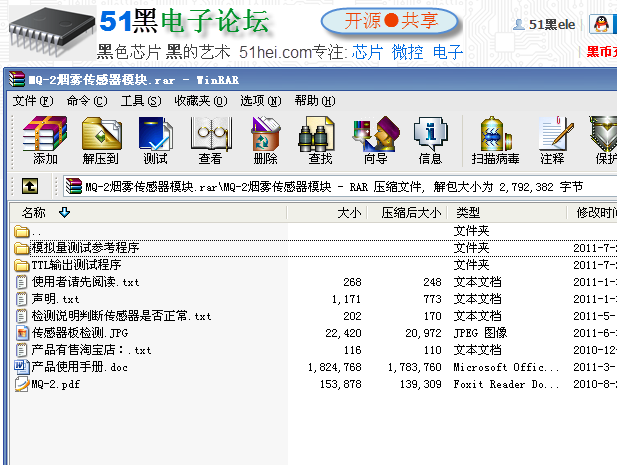Click PDF icon of MQ-2.pdf
Viewport: 617px width, 465px height.
[22, 384]
